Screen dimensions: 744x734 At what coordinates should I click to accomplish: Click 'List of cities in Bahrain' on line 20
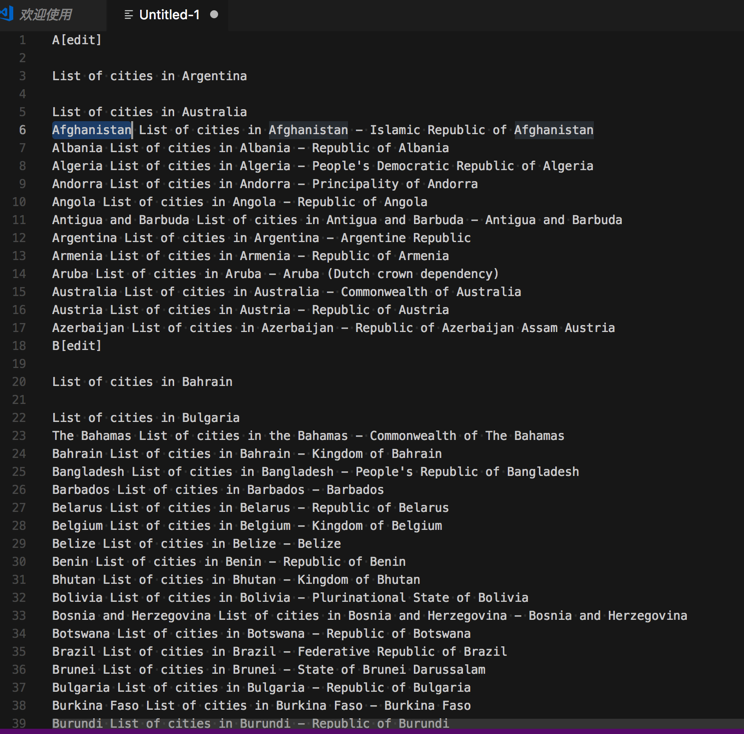(x=142, y=382)
